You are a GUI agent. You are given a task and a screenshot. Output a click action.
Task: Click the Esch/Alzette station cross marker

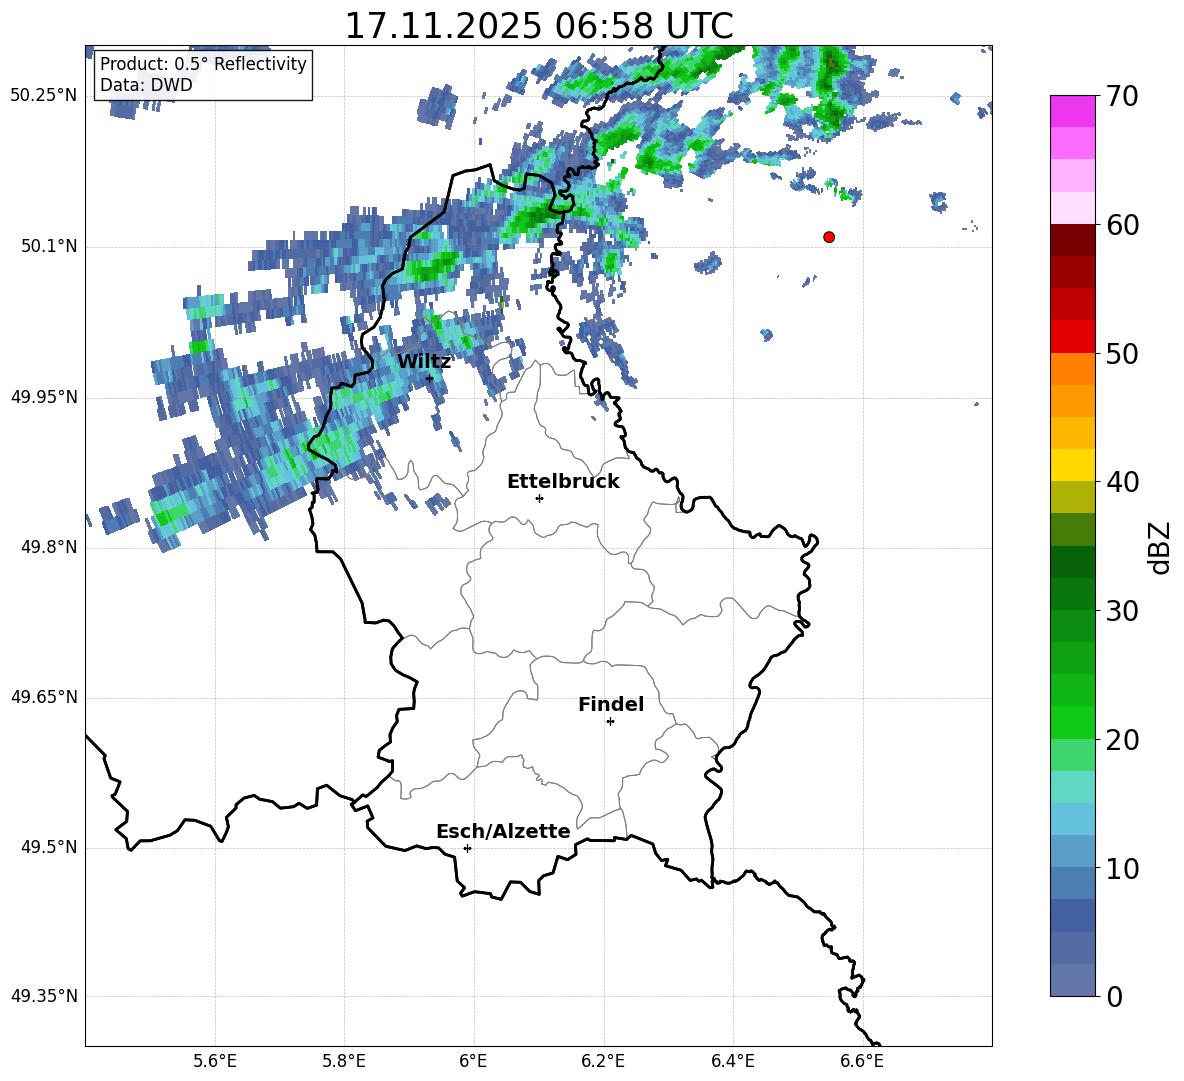pos(467,848)
